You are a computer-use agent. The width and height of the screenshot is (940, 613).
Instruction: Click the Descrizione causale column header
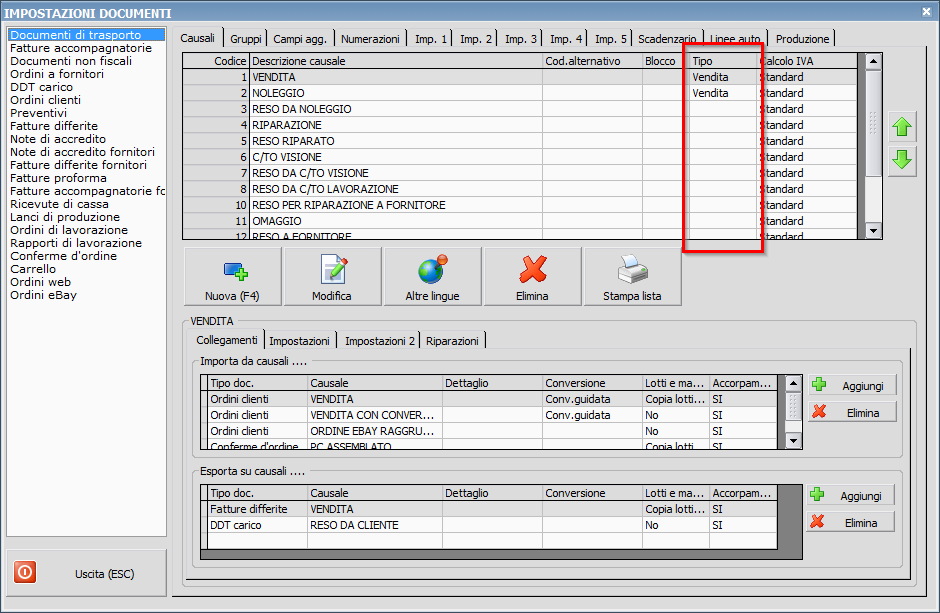pyautogui.click(x=396, y=61)
